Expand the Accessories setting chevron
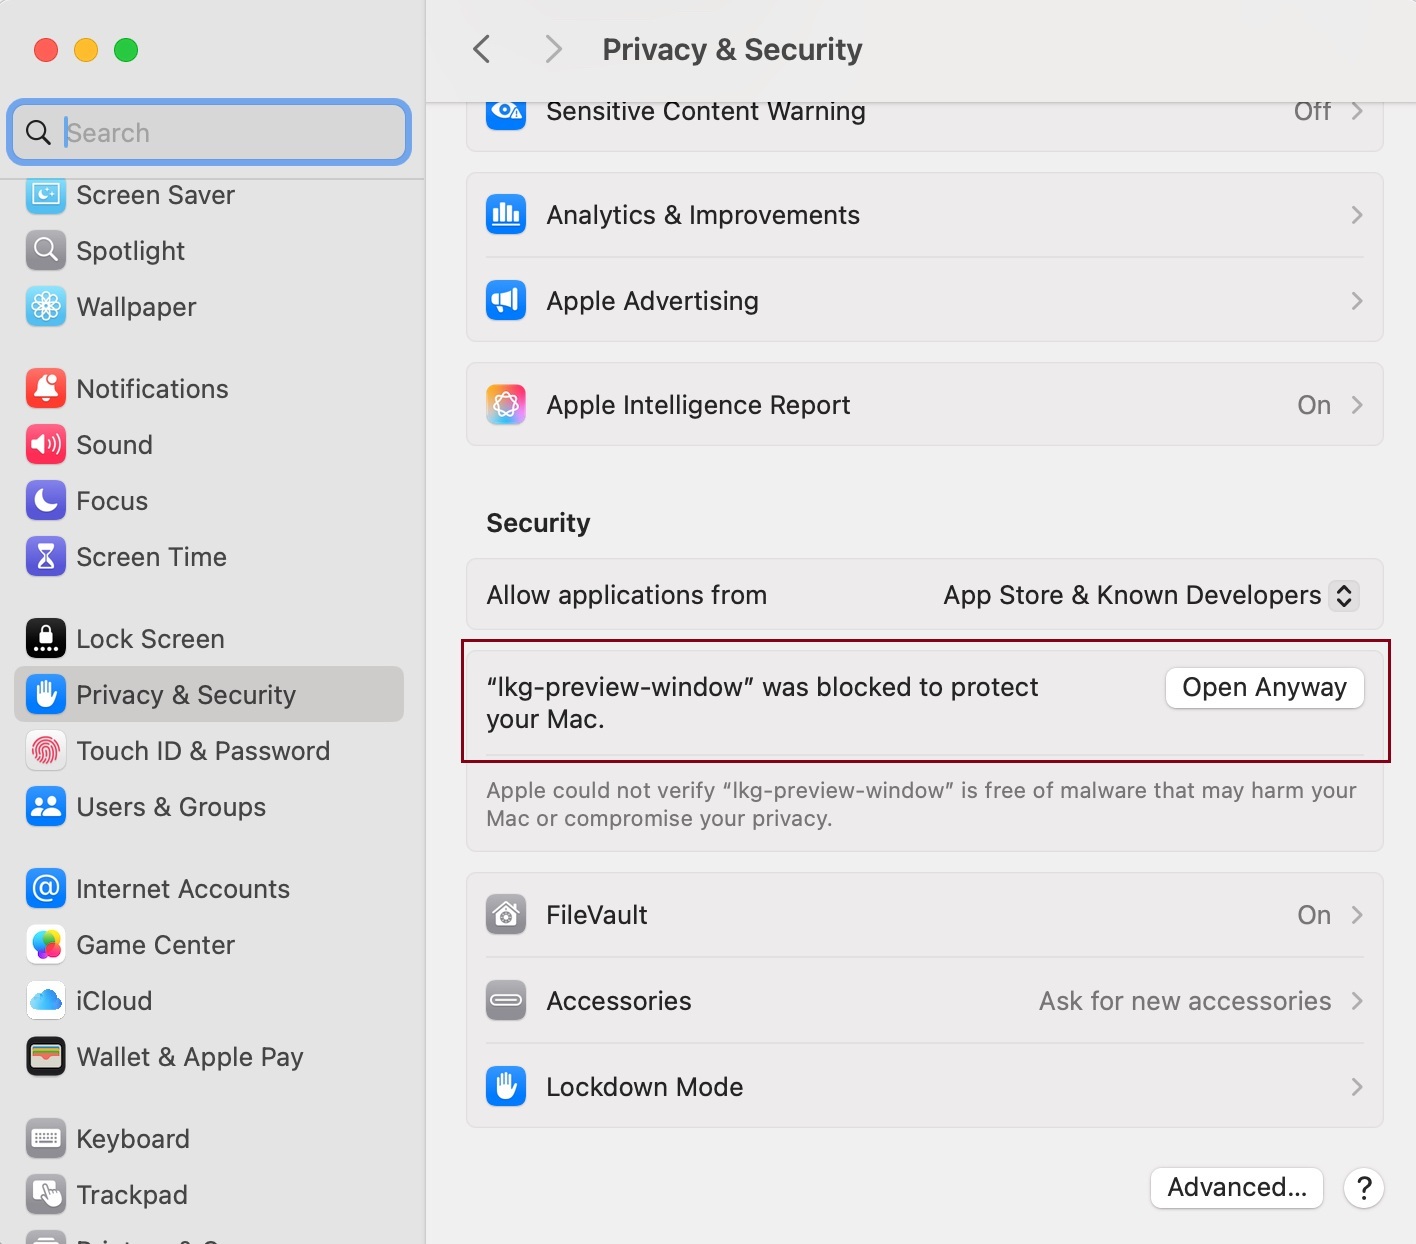Screen dimensions: 1416x1244 (1357, 1001)
